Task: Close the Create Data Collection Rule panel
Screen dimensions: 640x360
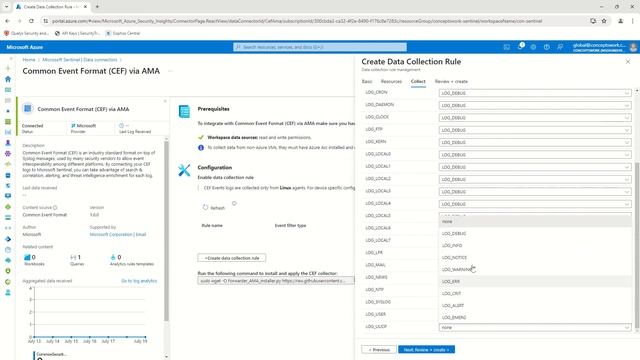Action: pyautogui.click(x=628, y=62)
